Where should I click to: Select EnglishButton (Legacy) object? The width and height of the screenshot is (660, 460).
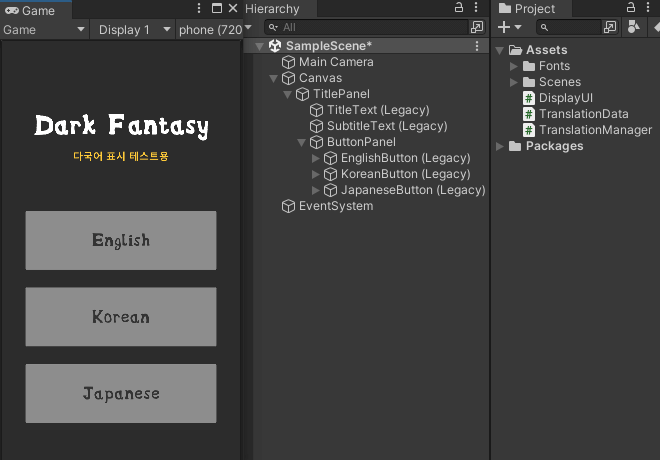[x=405, y=158]
